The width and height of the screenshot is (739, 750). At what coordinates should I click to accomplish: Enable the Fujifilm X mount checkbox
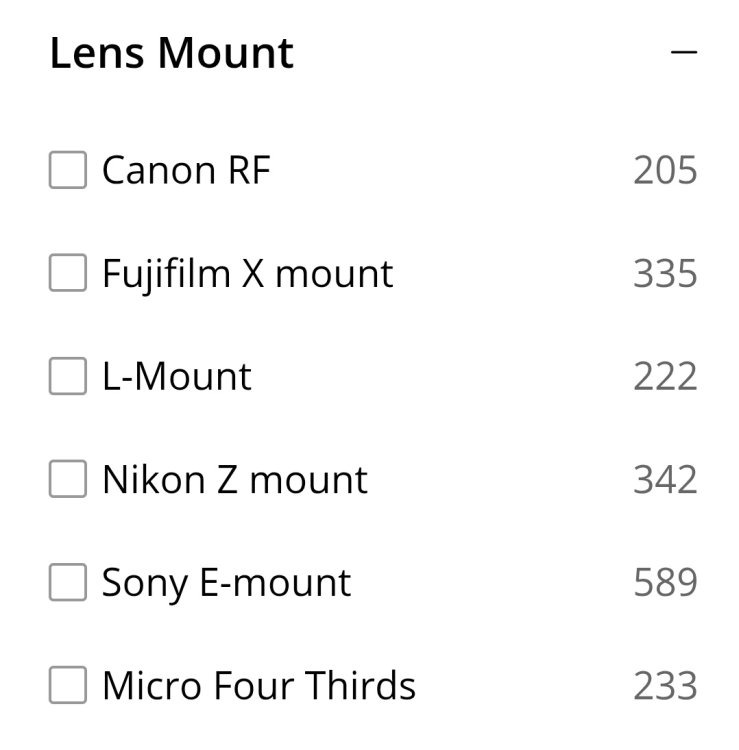(68, 273)
